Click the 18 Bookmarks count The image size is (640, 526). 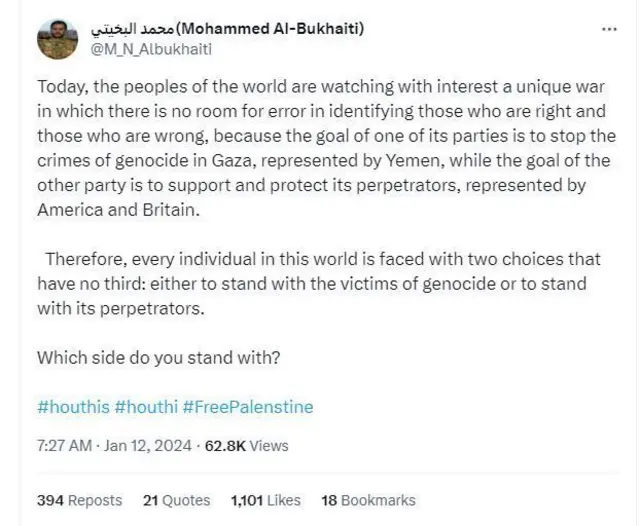click(x=368, y=500)
